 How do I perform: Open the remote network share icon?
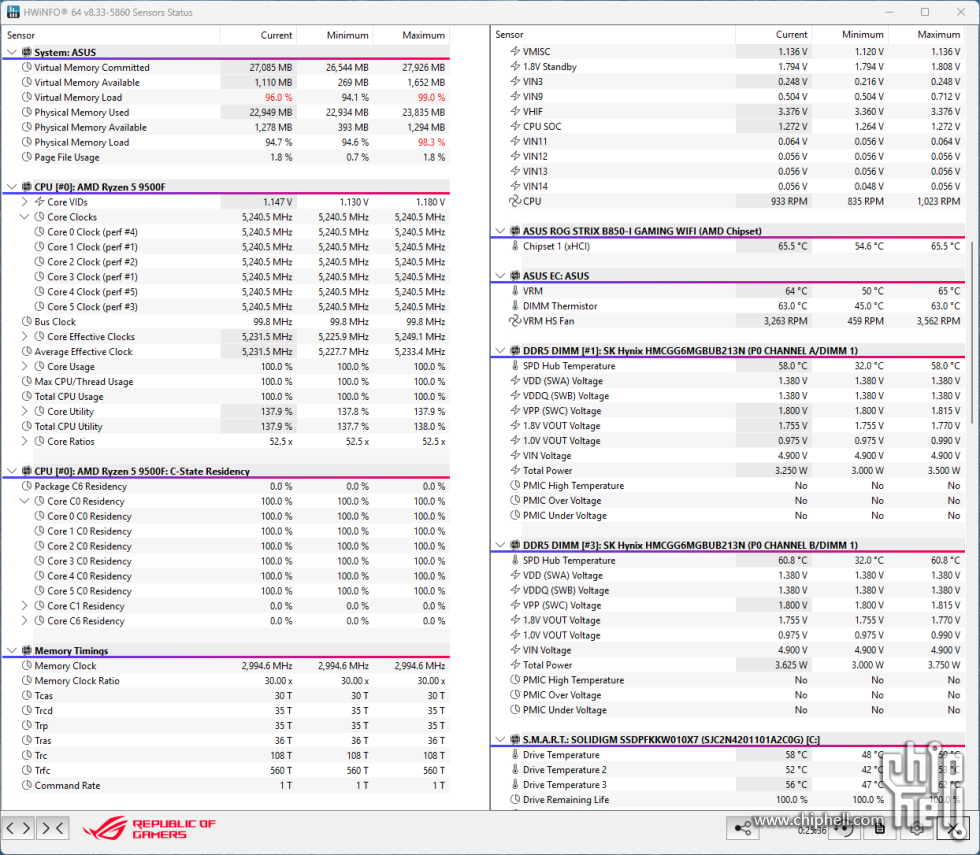click(743, 827)
